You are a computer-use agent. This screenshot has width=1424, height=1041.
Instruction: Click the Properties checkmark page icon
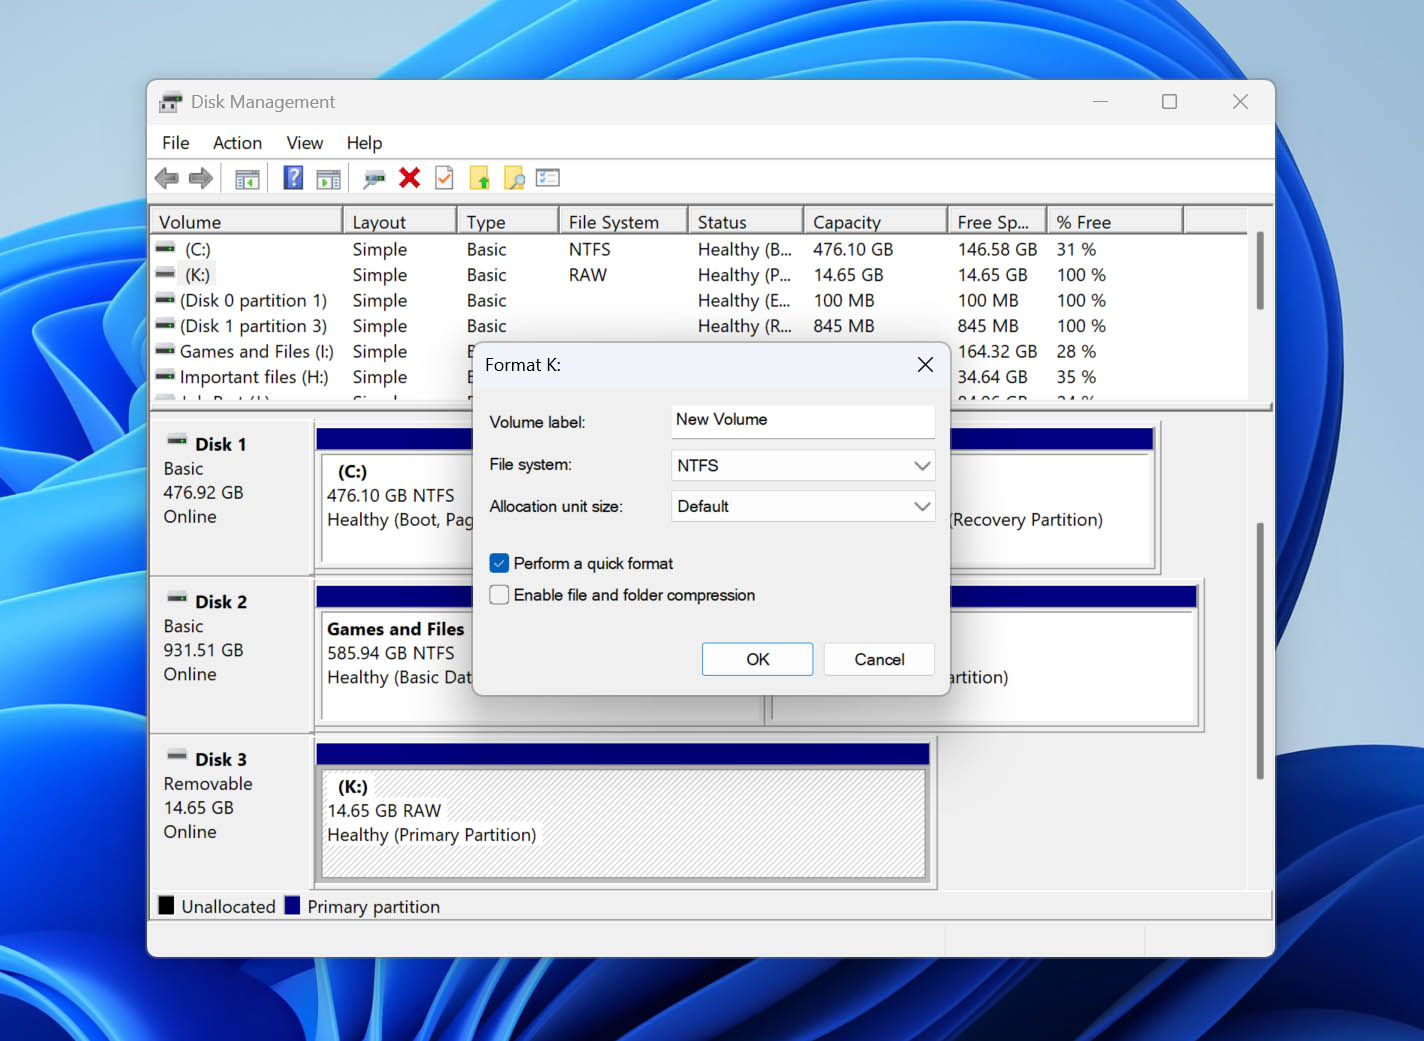tap(444, 178)
